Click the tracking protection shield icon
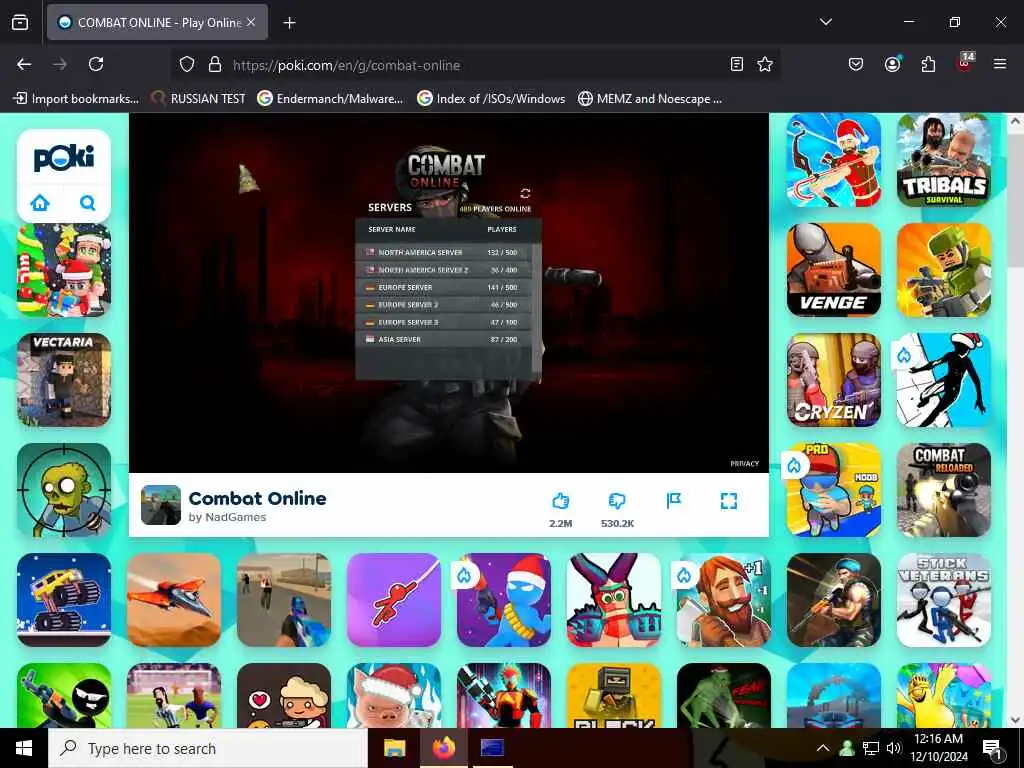Image resolution: width=1024 pixels, height=768 pixels. tap(187, 65)
